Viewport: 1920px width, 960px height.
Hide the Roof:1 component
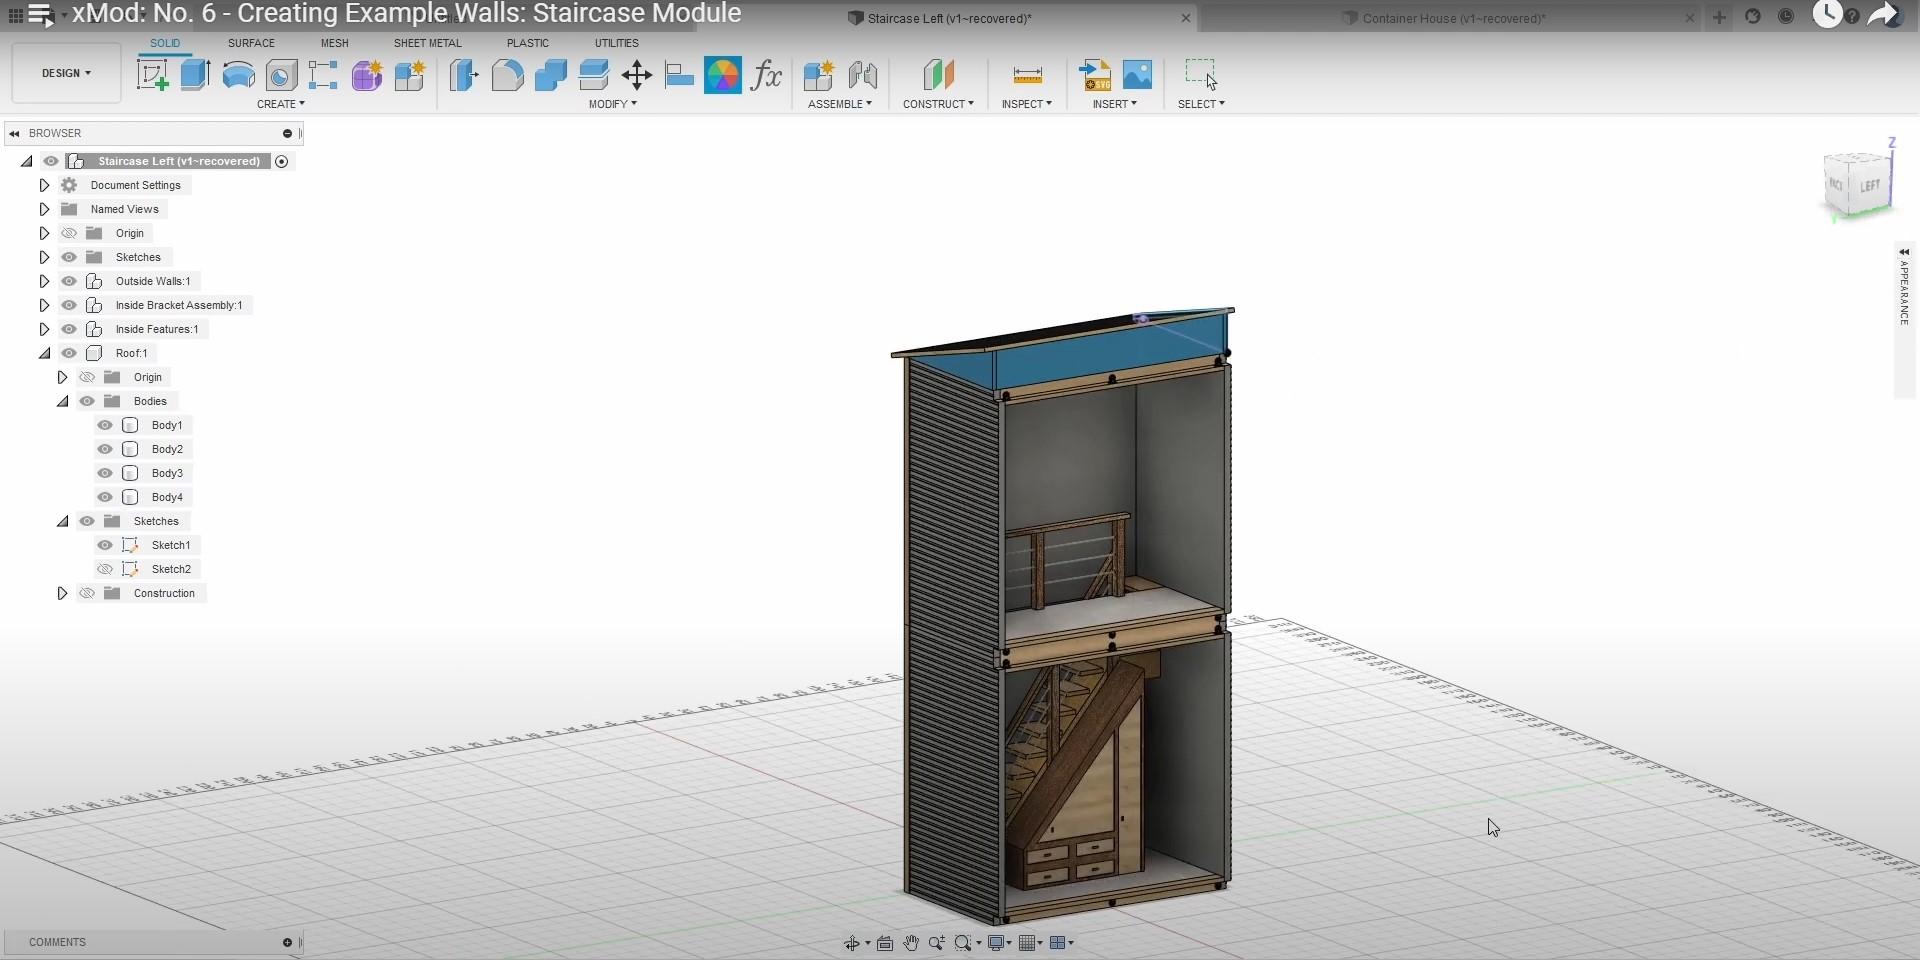(69, 353)
